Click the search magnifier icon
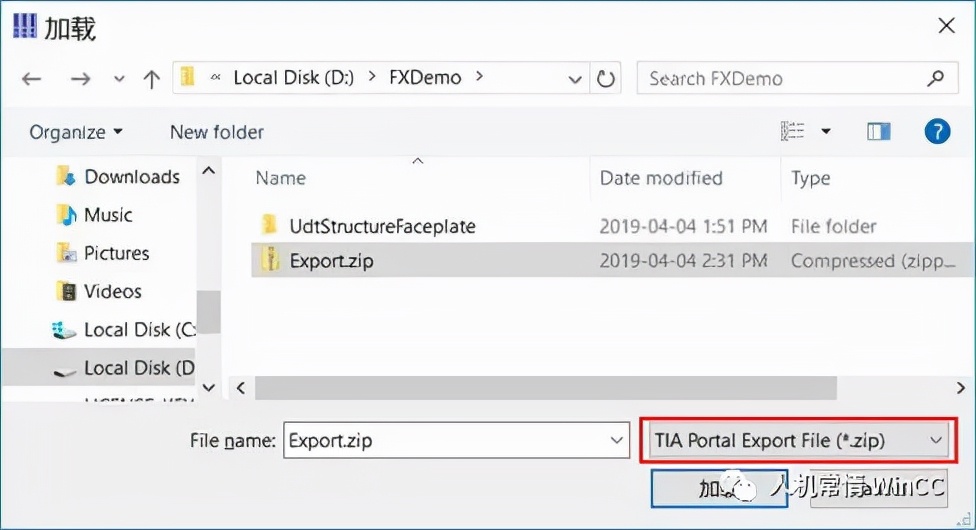 point(936,78)
